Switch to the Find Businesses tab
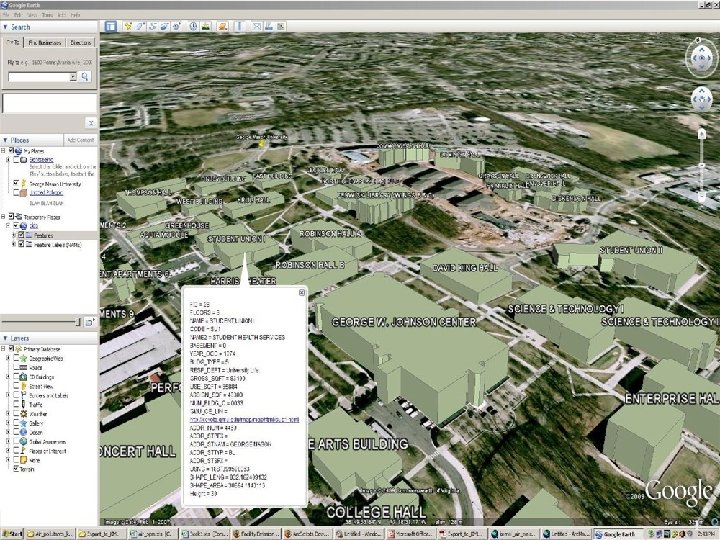Viewport: 720px width, 540px height. (45, 42)
